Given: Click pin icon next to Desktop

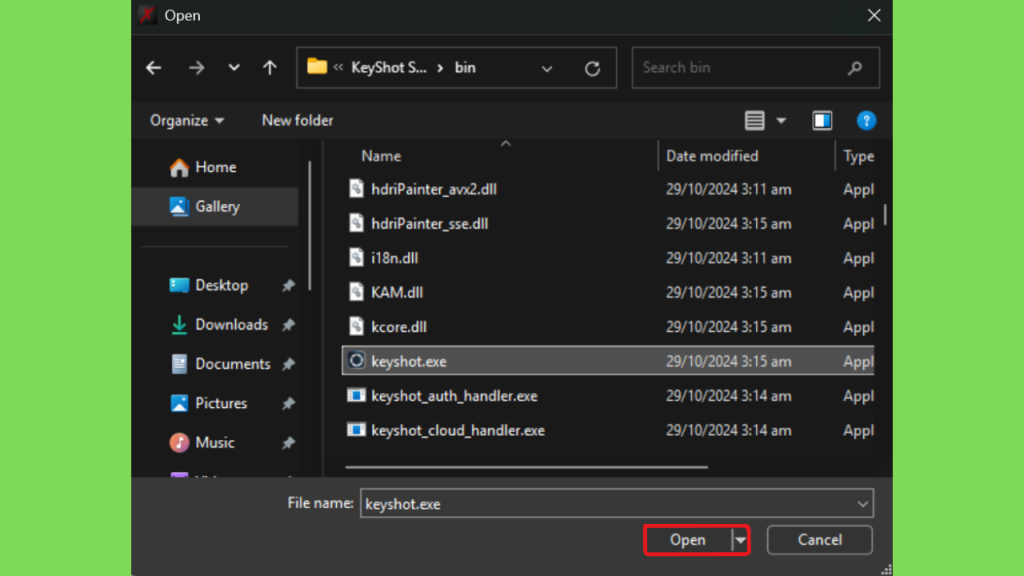Looking at the screenshot, I should point(288,285).
